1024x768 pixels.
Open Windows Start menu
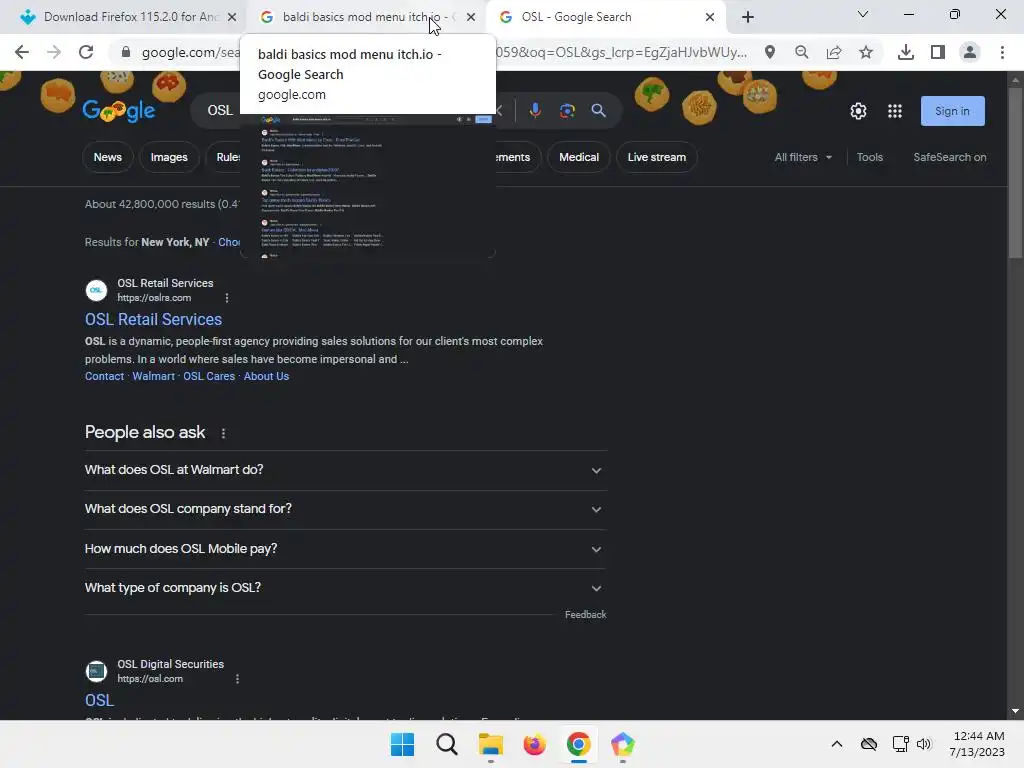point(402,744)
